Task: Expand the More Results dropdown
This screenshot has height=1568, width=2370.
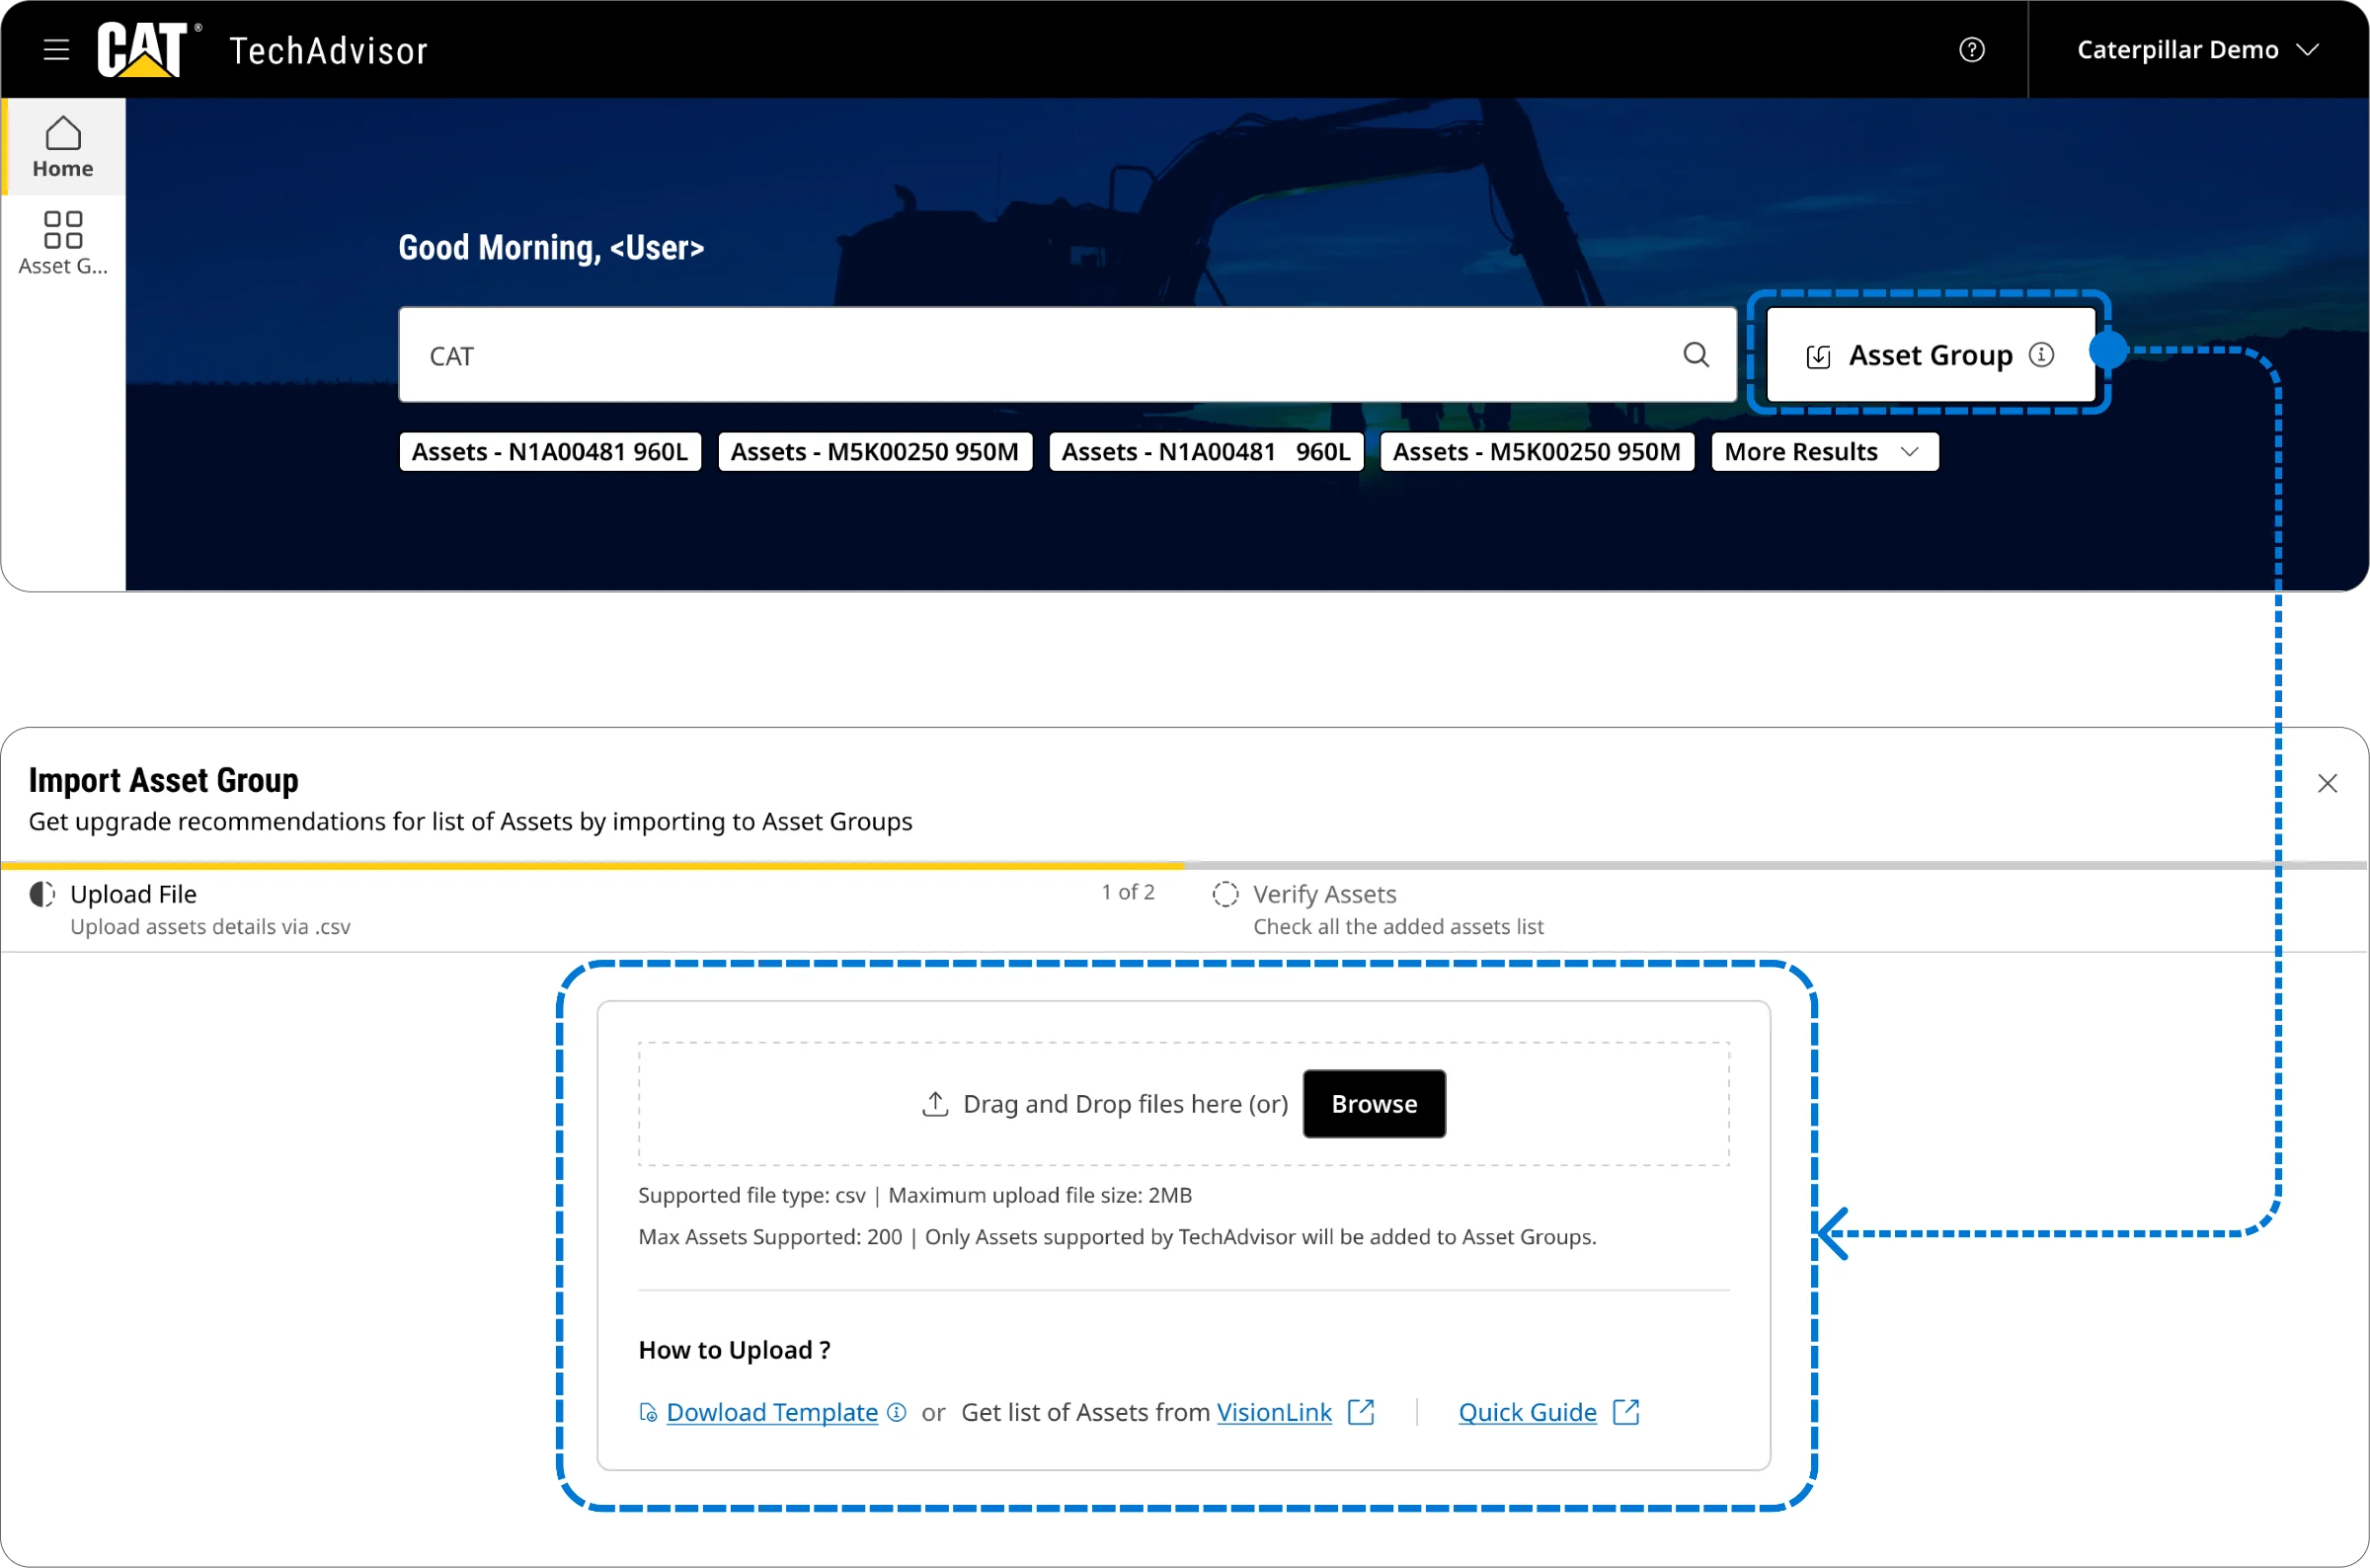Action: [1824, 452]
